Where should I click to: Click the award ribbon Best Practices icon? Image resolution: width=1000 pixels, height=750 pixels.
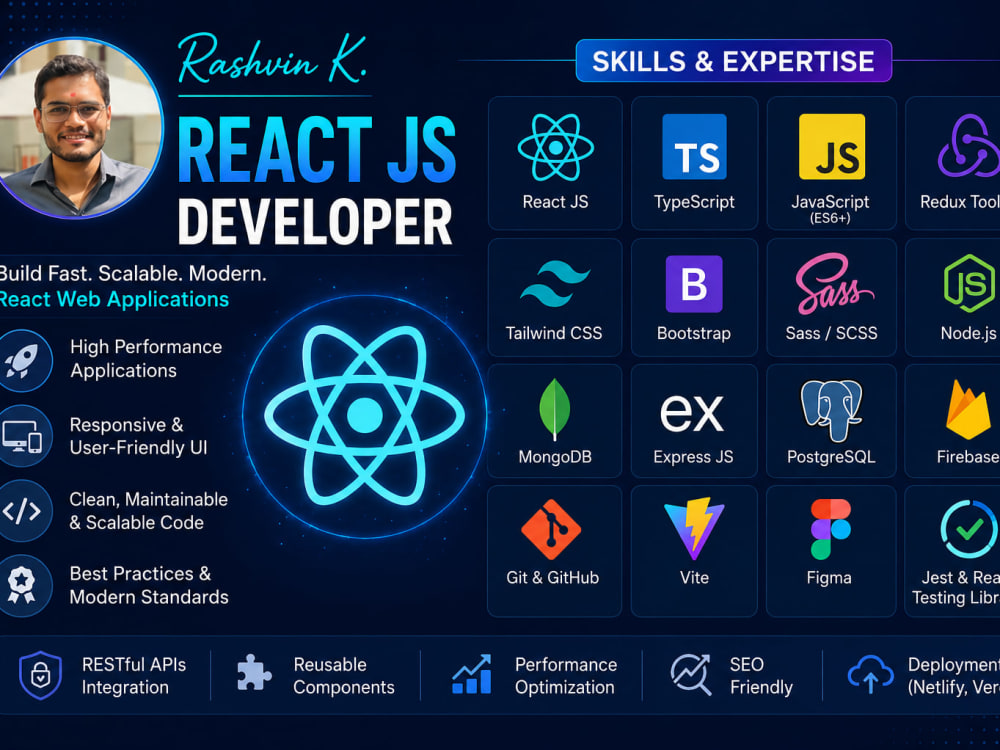[x=22, y=585]
